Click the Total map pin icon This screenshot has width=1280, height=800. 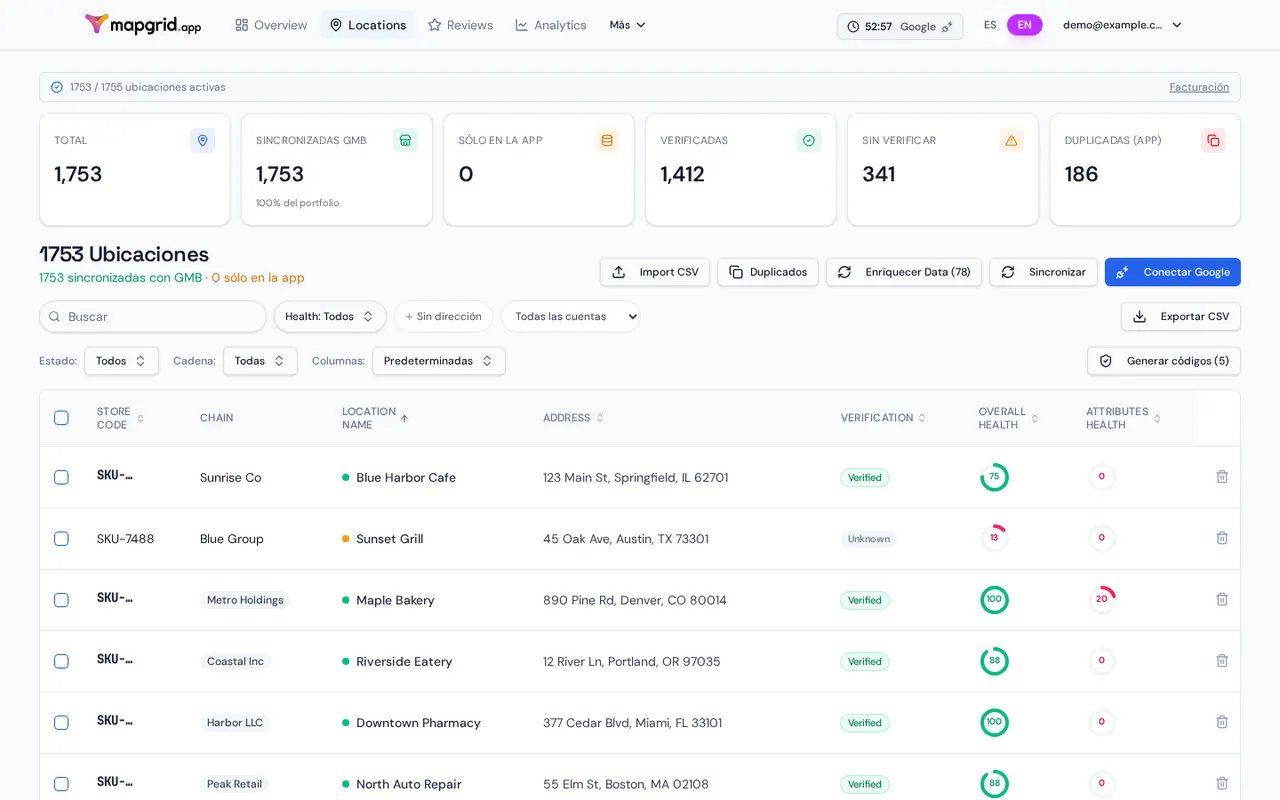point(203,140)
